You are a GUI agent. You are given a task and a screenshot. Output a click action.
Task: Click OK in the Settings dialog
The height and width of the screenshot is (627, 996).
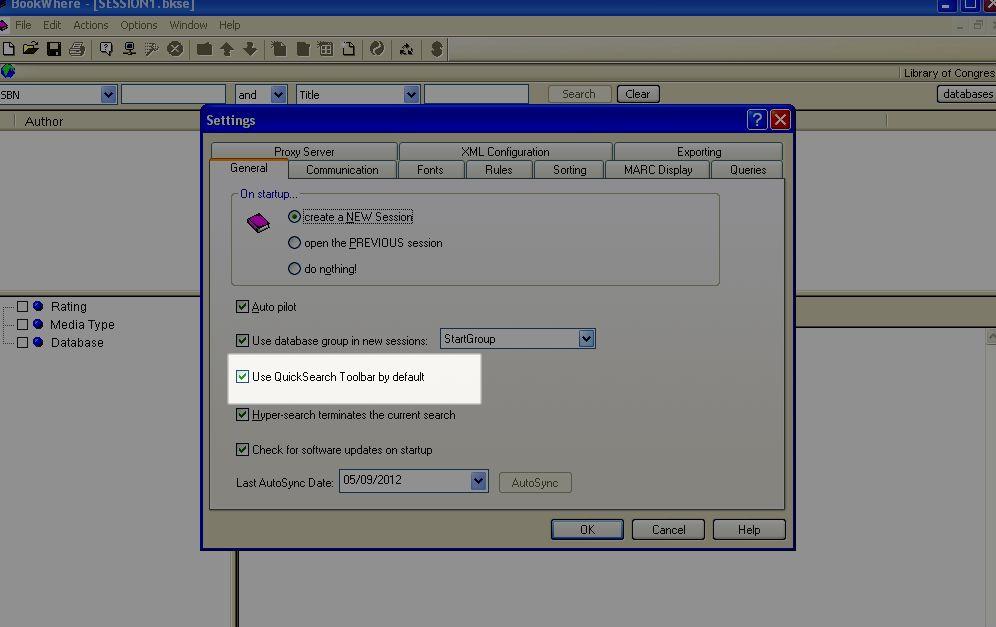(x=588, y=530)
